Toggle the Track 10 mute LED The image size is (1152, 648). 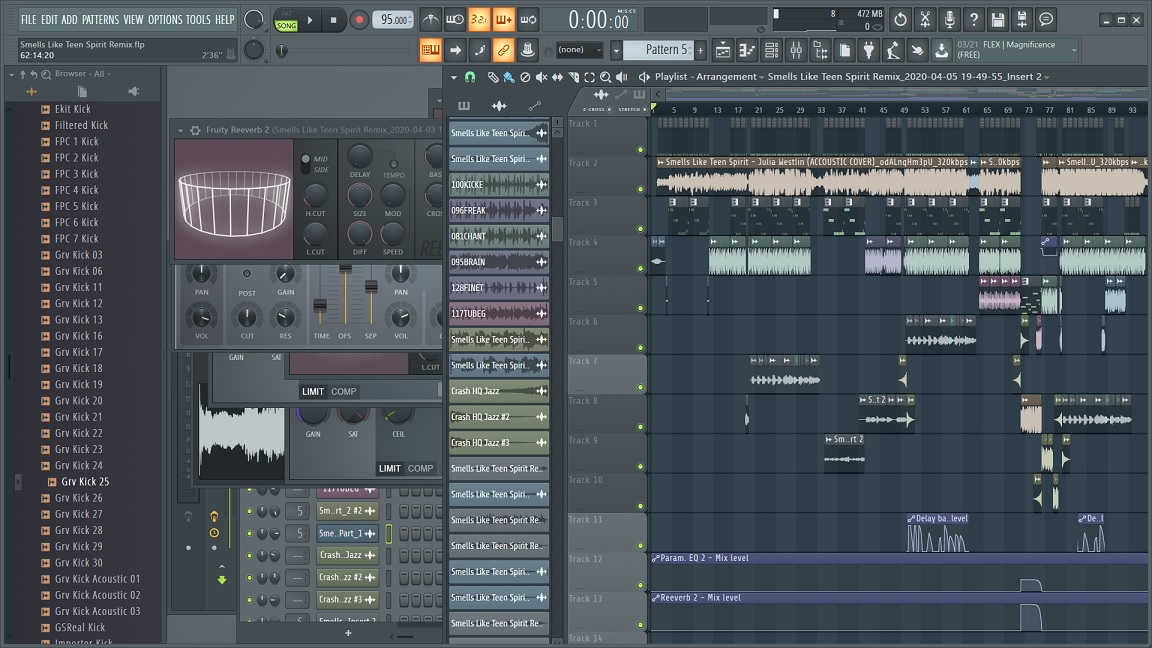[x=640, y=506]
